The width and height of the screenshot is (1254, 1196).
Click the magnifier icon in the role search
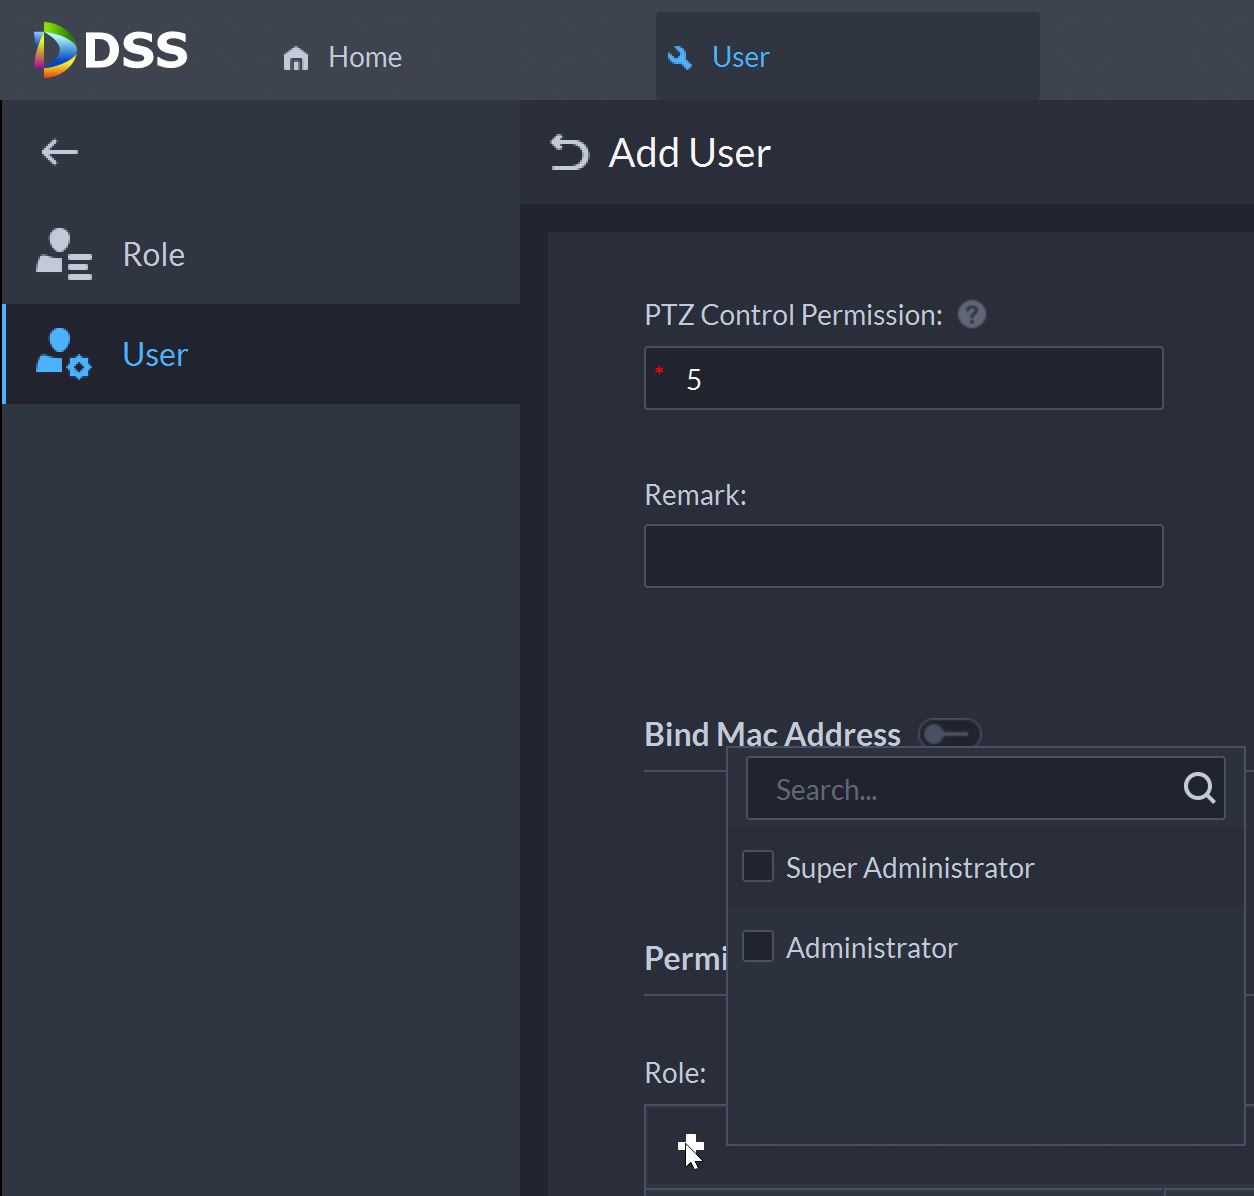click(x=1199, y=789)
